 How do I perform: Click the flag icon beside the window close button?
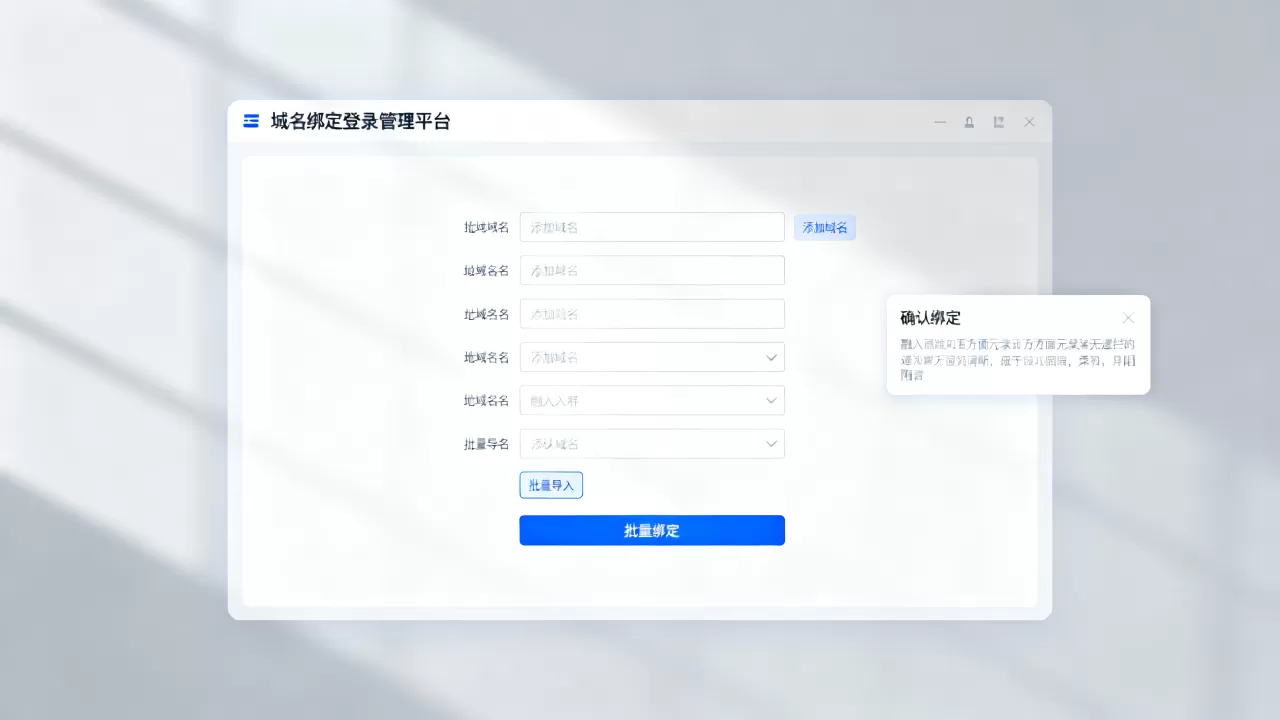pos(999,122)
